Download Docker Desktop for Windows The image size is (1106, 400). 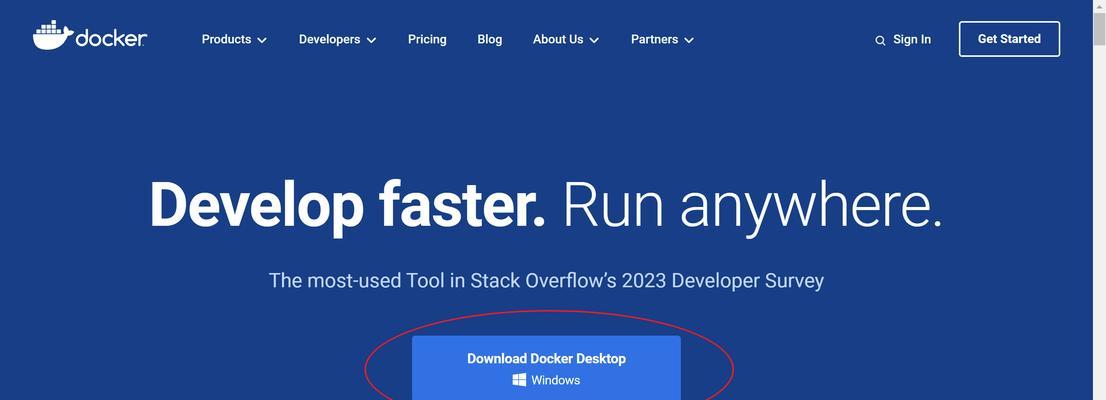click(546, 368)
